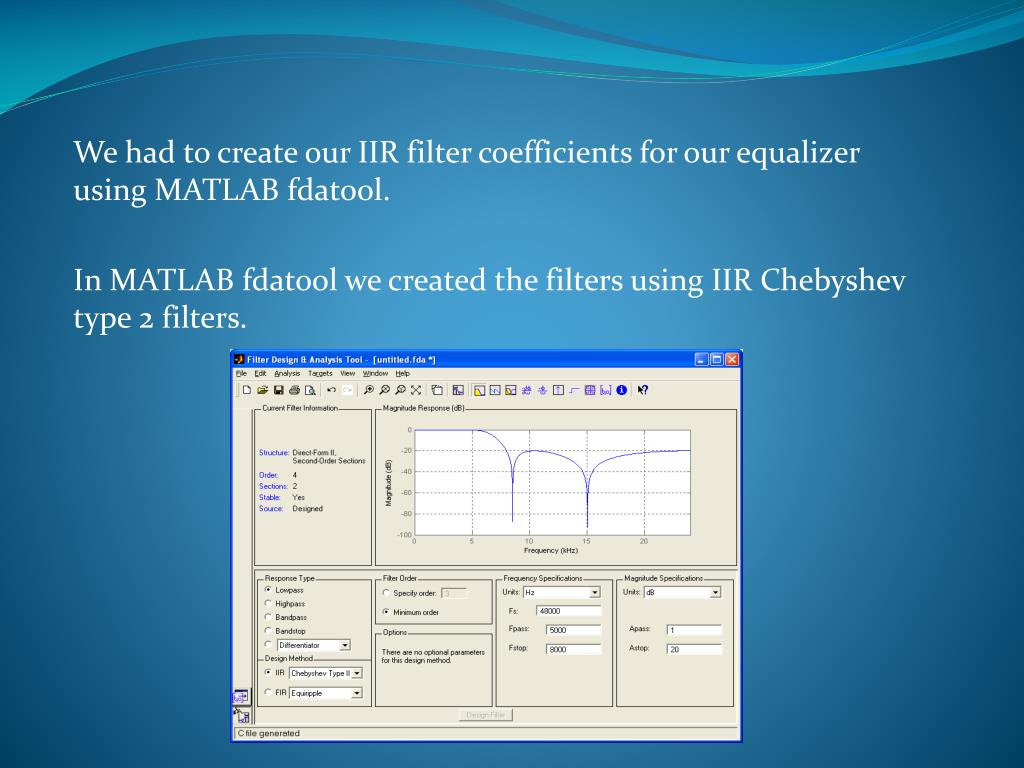The width and height of the screenshot is (1024, 768).
Task: Click the Astop field showing 20
Action: coord(694,649)
